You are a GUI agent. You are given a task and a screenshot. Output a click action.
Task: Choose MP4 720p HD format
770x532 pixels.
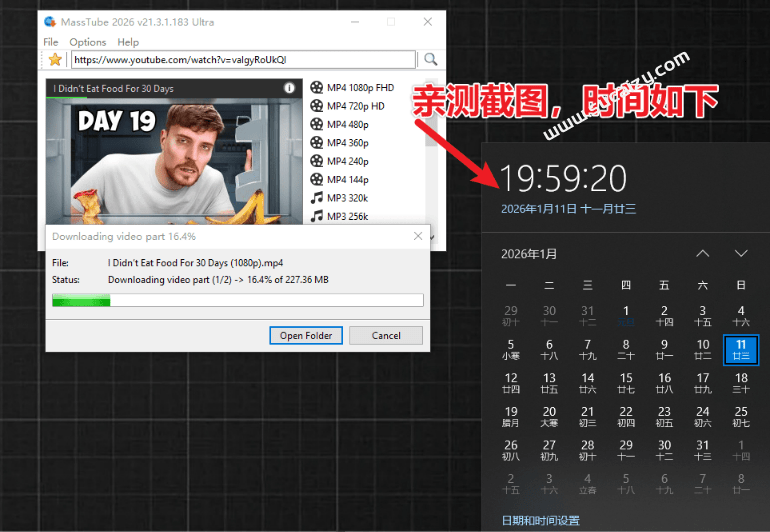[x=354, y=106]
